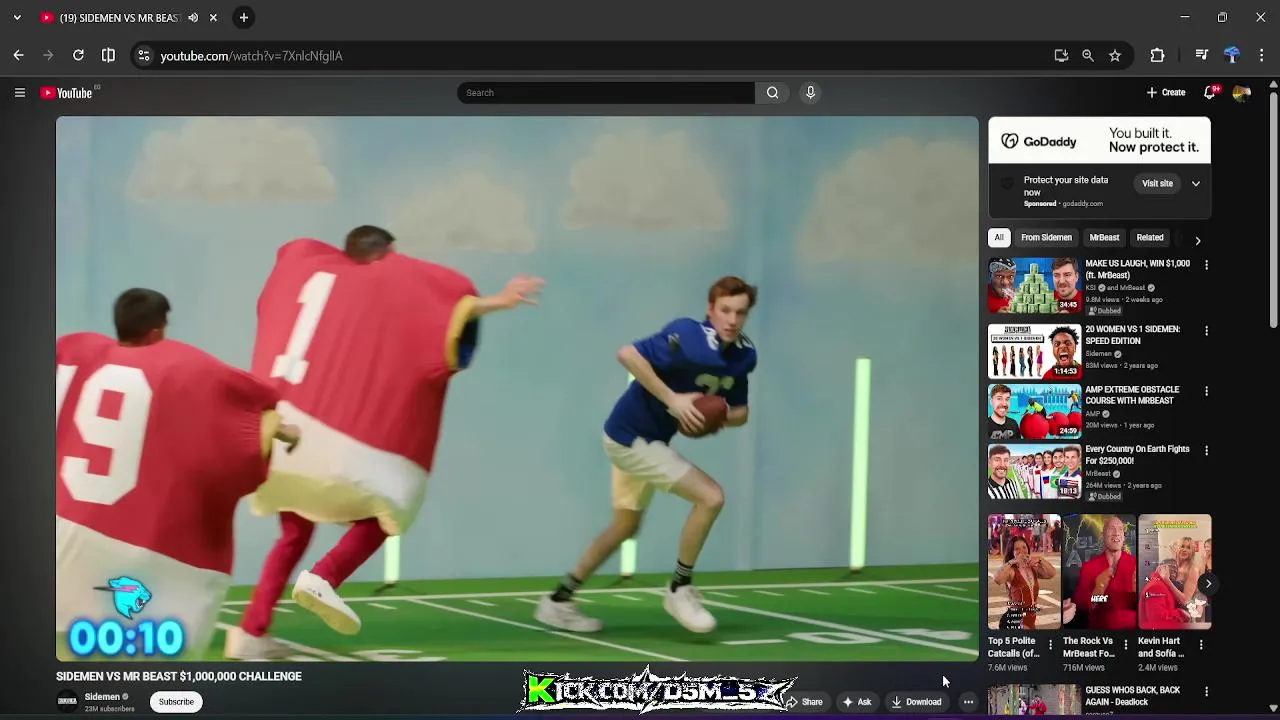
Task: Open The Rock Vs MrBeast short
Action: 1099,572
